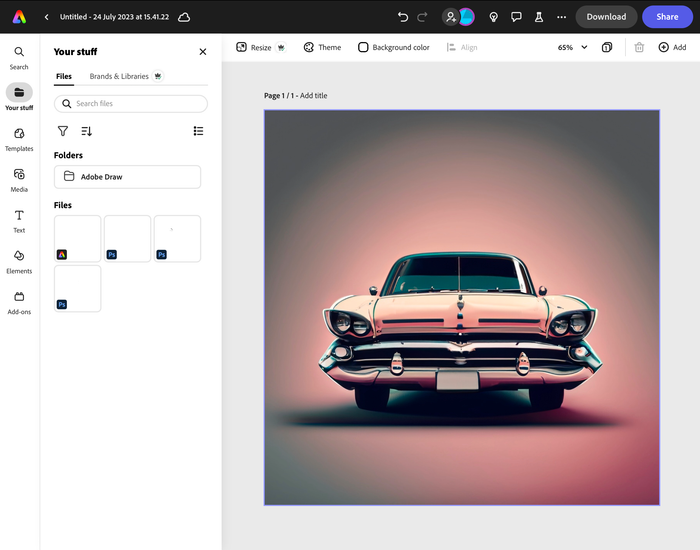Click the filter funnel icon in Your stuff
The height and width of the screenshot is (550, 700).
pyautogui.click(x=63, y=131)
